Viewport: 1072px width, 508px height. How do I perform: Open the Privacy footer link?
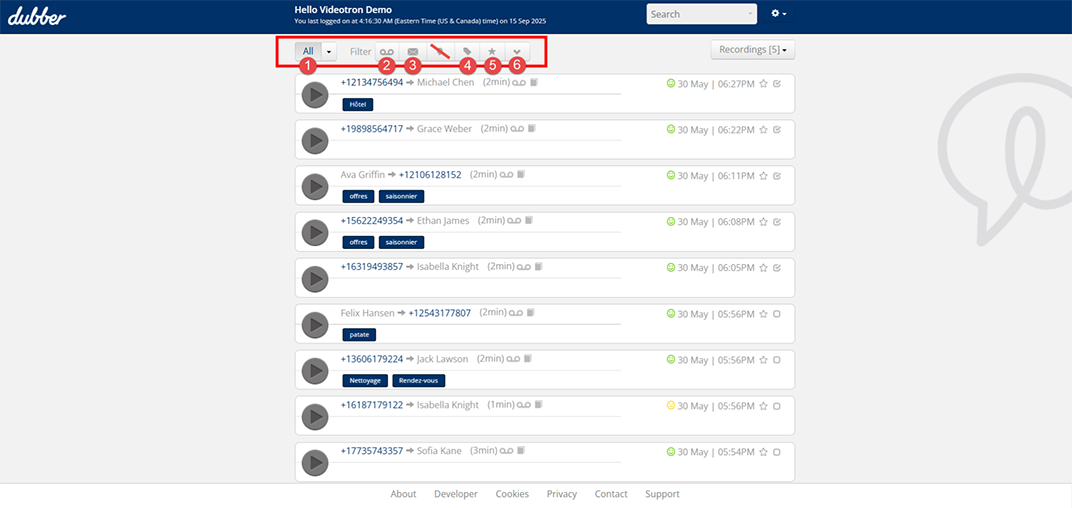561,494
